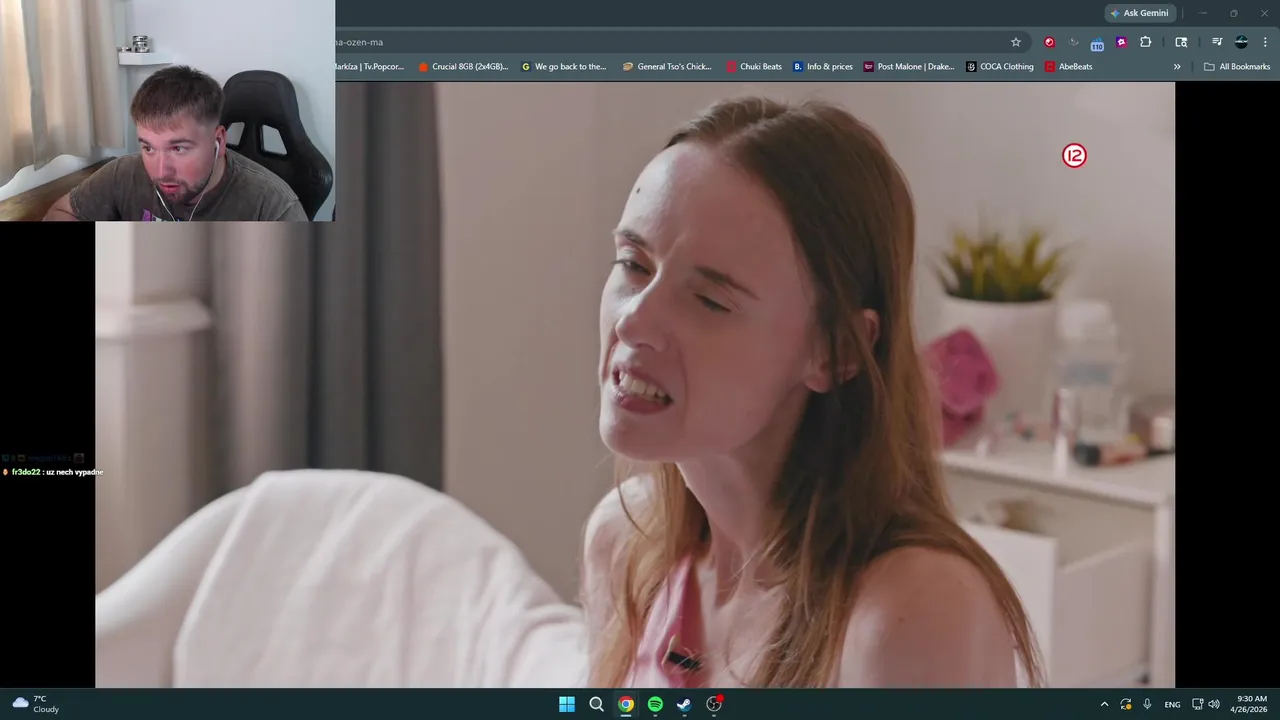Click the video player frame

pyautogui.click(x=635, y=385)
